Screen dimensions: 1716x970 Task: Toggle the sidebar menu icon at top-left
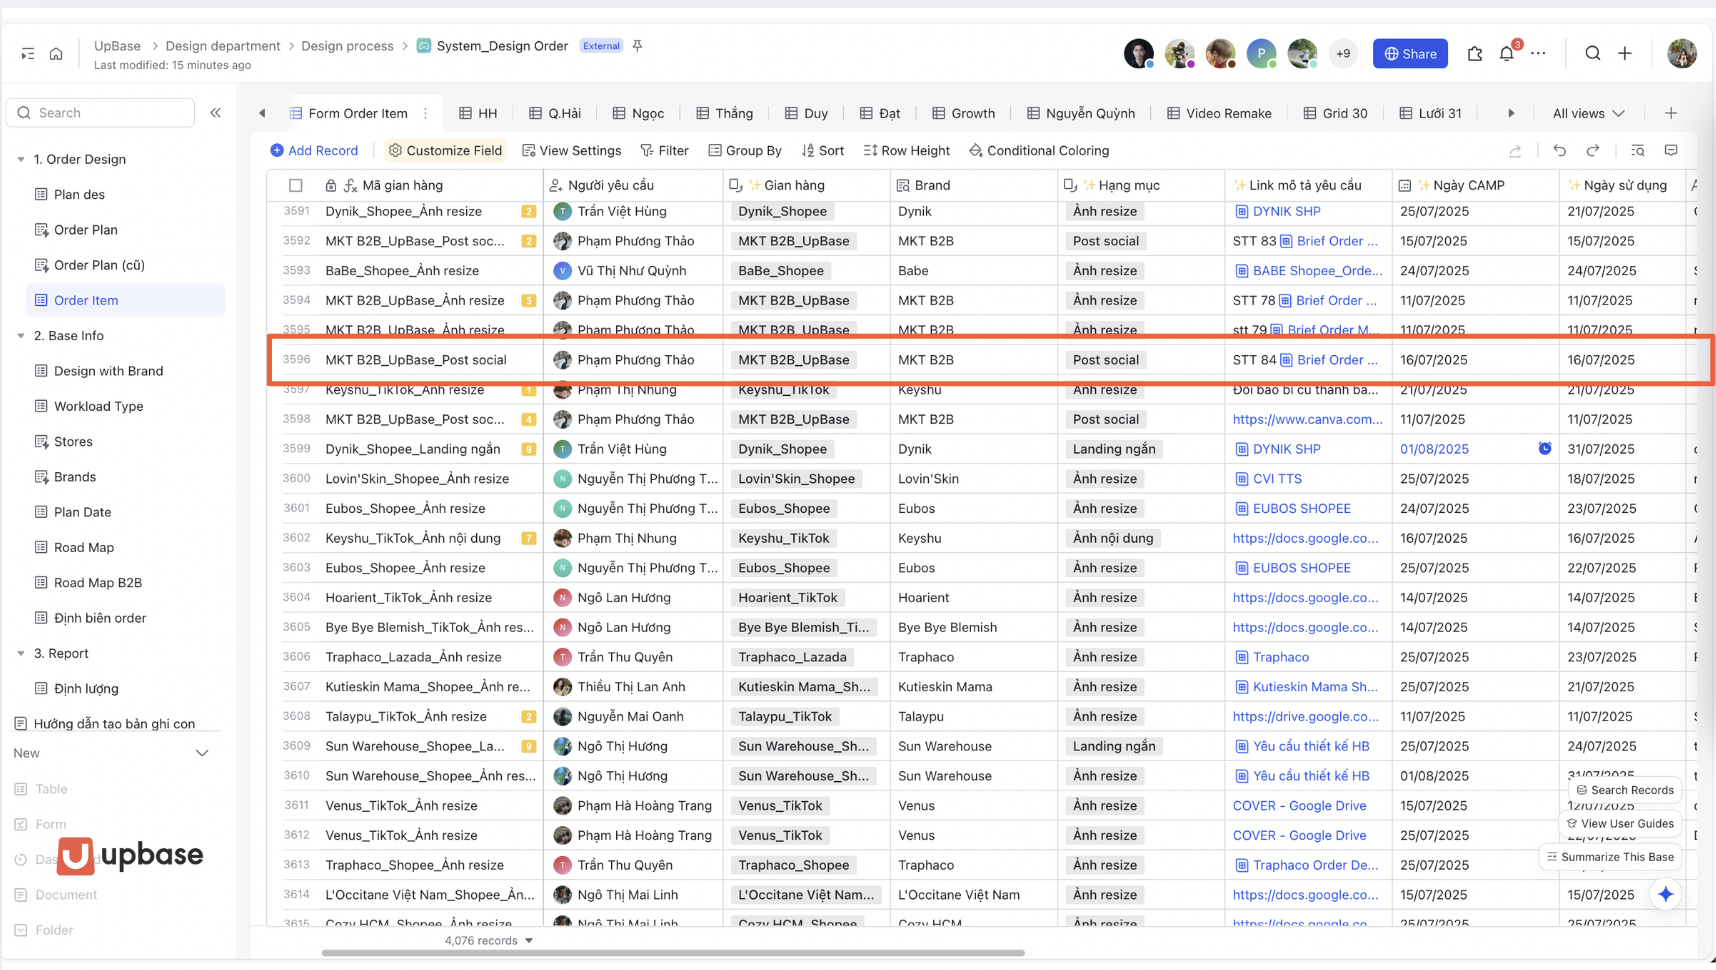point(28,54)
